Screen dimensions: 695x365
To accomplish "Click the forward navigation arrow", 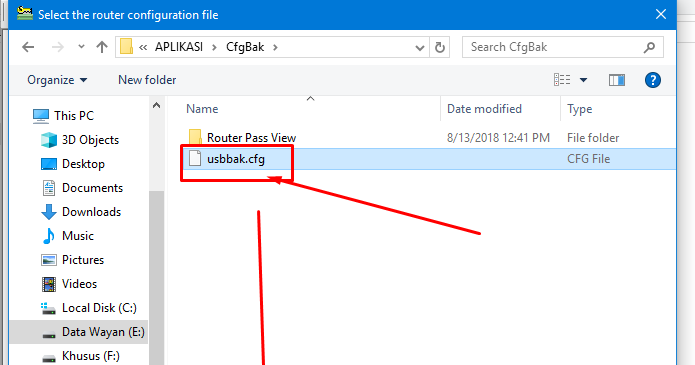I will coord(58,47).
